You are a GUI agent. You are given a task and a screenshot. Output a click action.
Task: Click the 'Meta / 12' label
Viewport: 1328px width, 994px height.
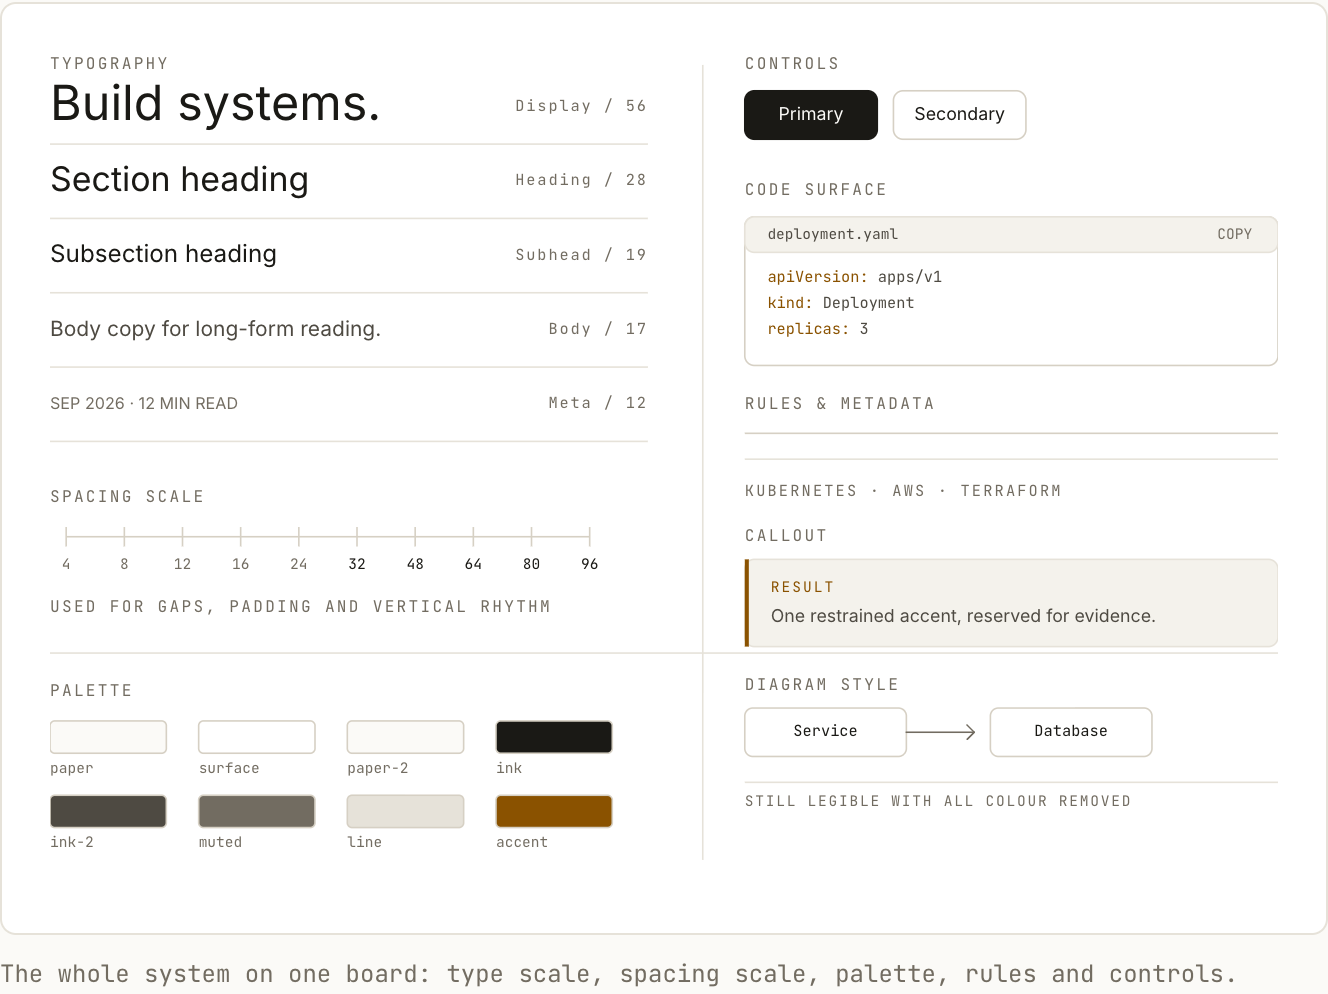(598, 403)
